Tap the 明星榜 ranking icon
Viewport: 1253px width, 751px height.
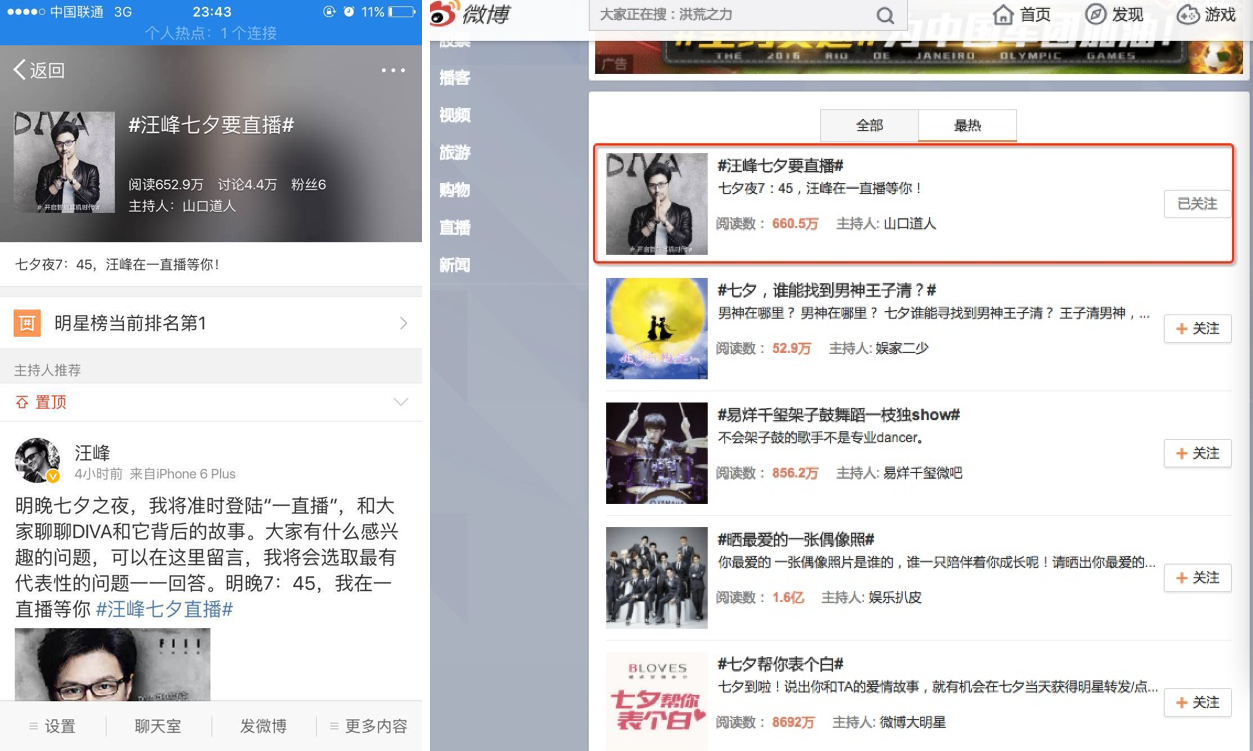[27, 323]
